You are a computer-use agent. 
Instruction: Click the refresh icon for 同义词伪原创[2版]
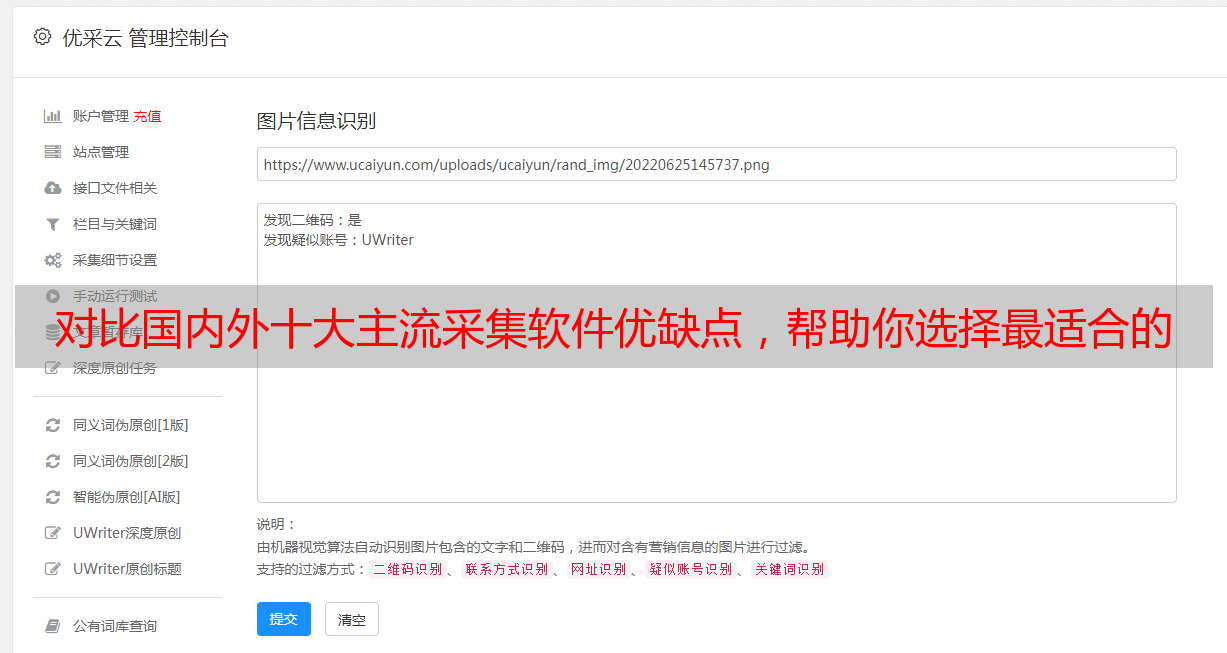(x=53, y=461)
